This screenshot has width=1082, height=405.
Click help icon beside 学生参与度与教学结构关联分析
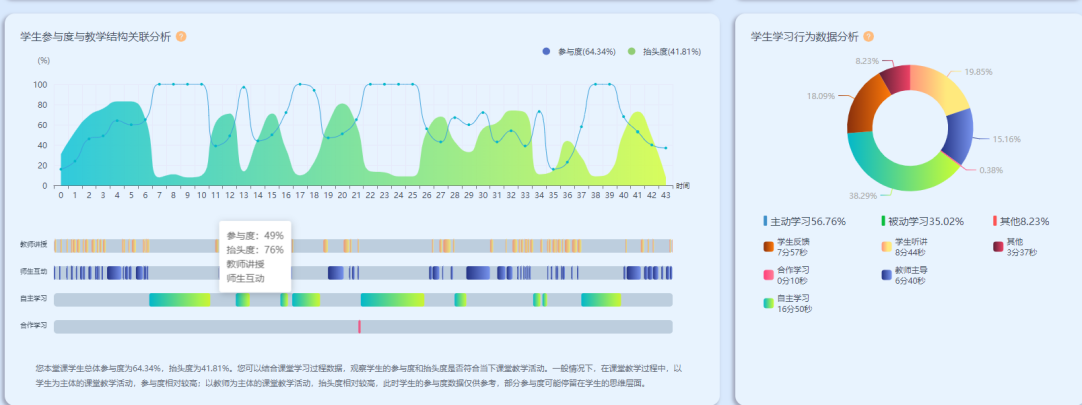[181, 37]
